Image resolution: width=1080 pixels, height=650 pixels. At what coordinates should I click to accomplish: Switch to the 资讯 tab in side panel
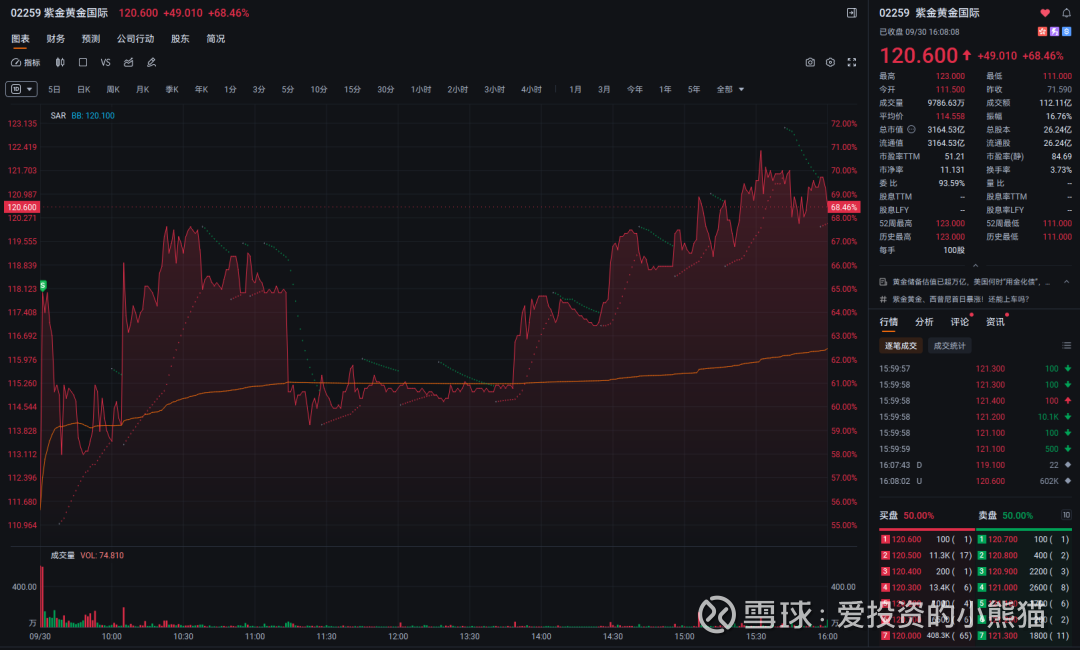(x=995, y=322)
